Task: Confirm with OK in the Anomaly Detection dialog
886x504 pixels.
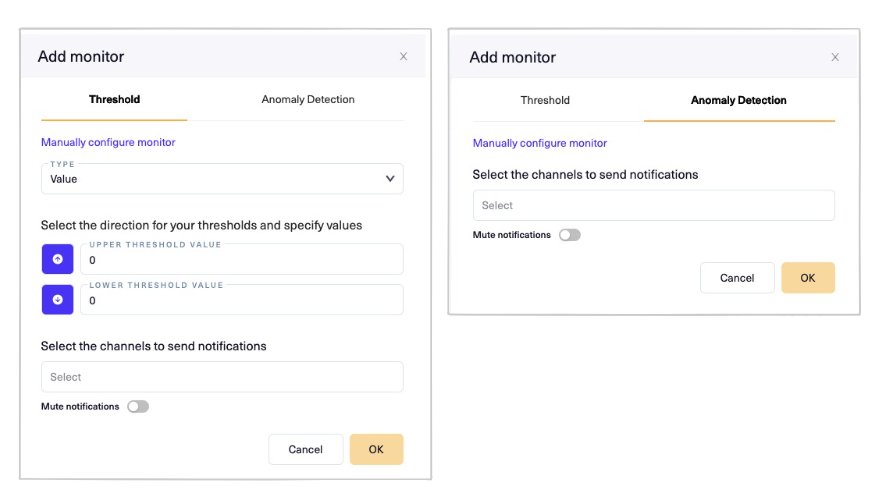Action: click(x=808, y=278)
